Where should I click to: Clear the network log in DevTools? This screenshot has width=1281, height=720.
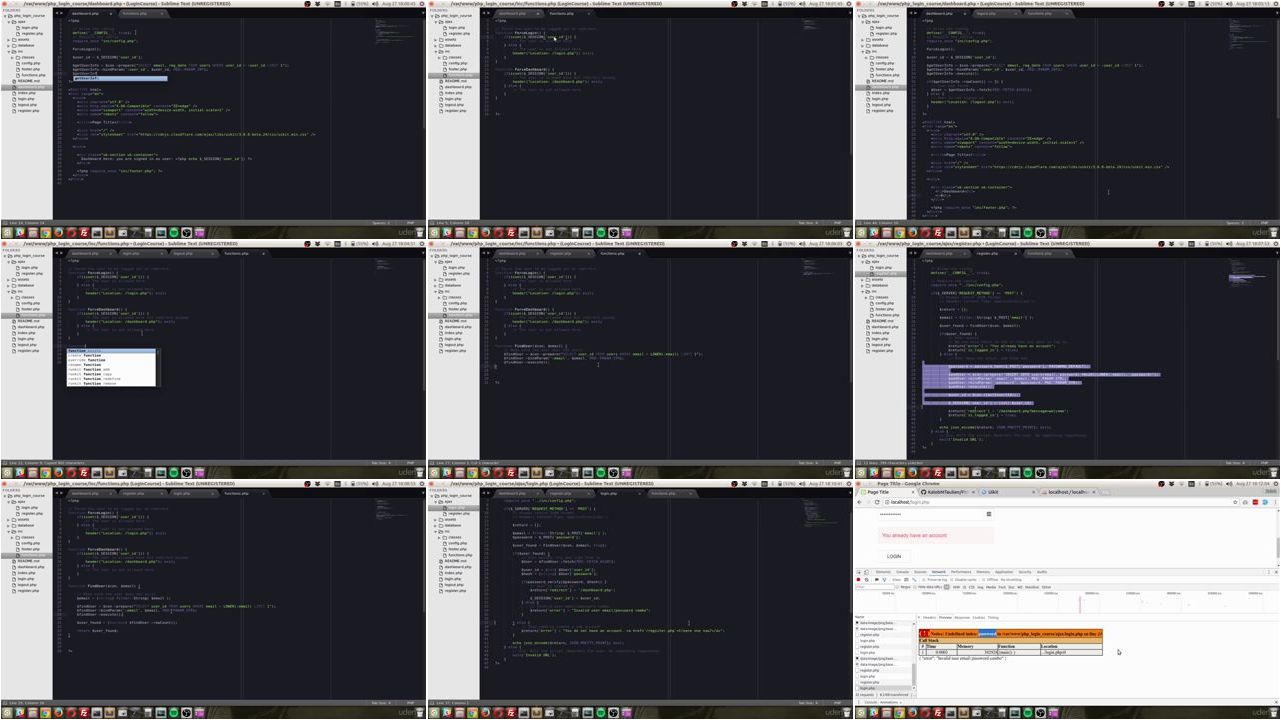click(x=866, y=579)
